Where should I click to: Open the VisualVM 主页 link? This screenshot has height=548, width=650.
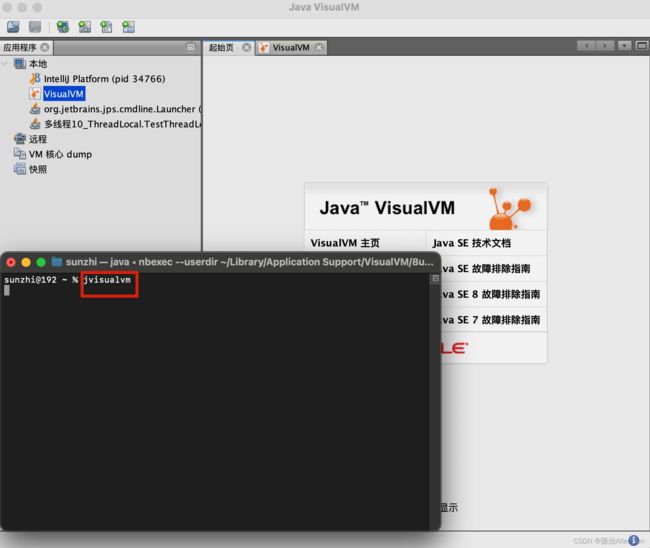(345, 243)
